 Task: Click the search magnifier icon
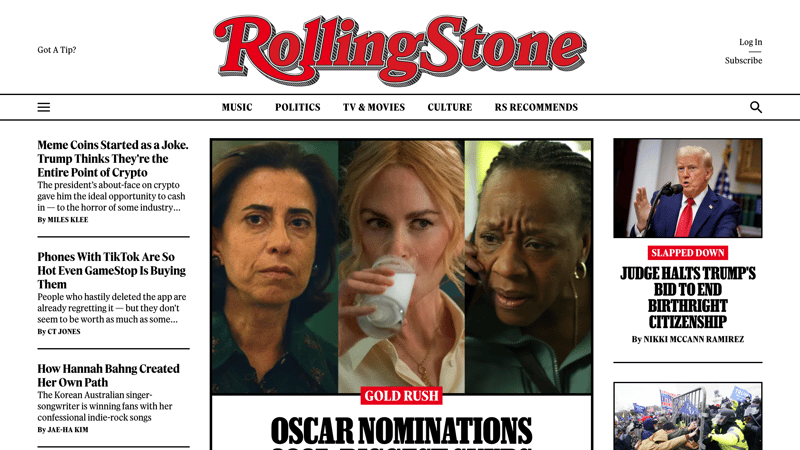756,107
